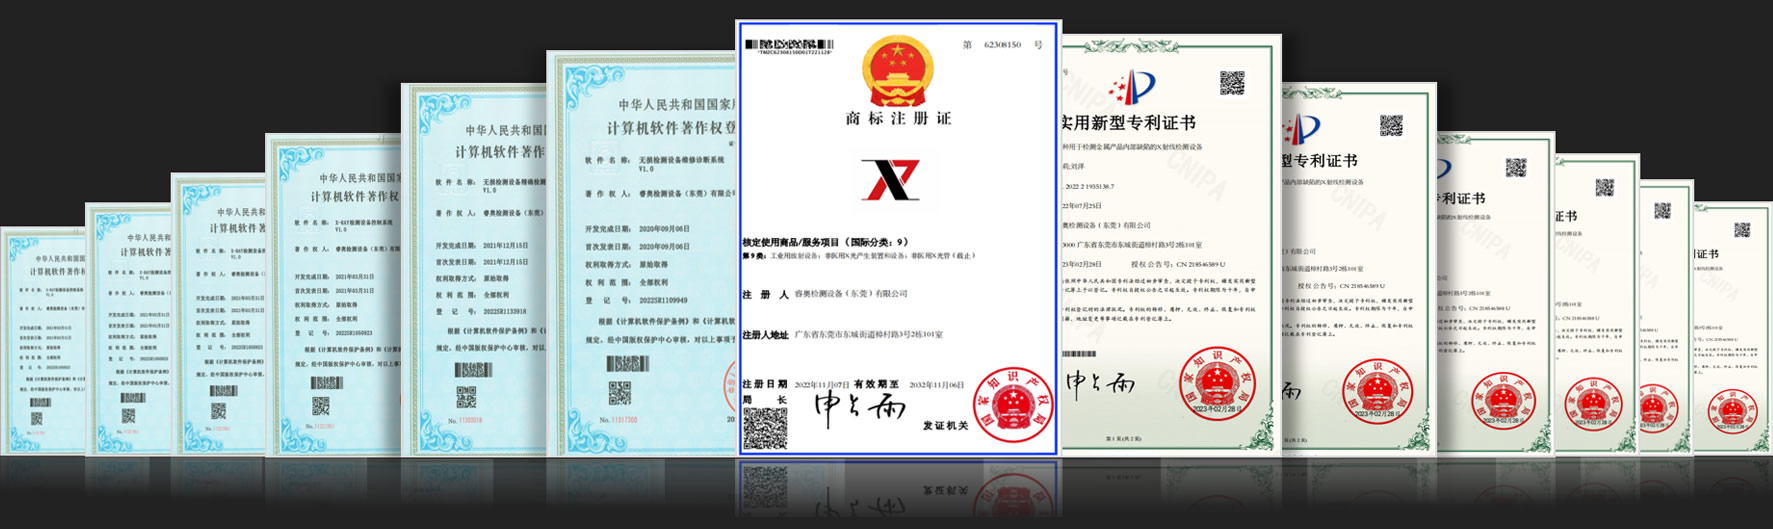Image resolution: width=1773 pixels, height=529 pixels.
Task: Click 注册人地址 line on the trademark certificate
Action: coord(842,335)
